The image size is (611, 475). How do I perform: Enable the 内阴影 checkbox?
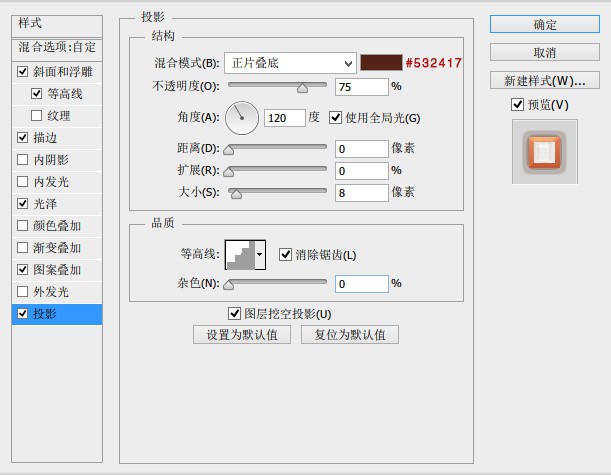pyautogui.click(x=23, y=159)
